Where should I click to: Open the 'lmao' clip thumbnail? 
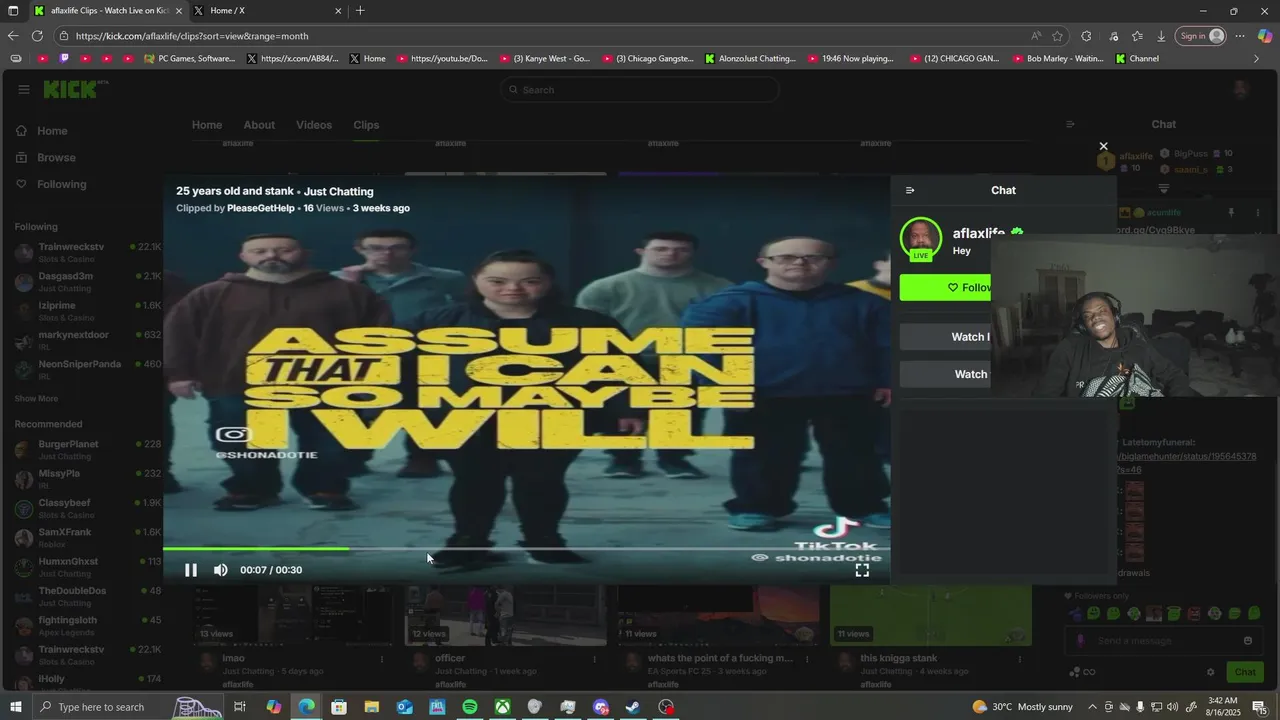click(294, 615)
